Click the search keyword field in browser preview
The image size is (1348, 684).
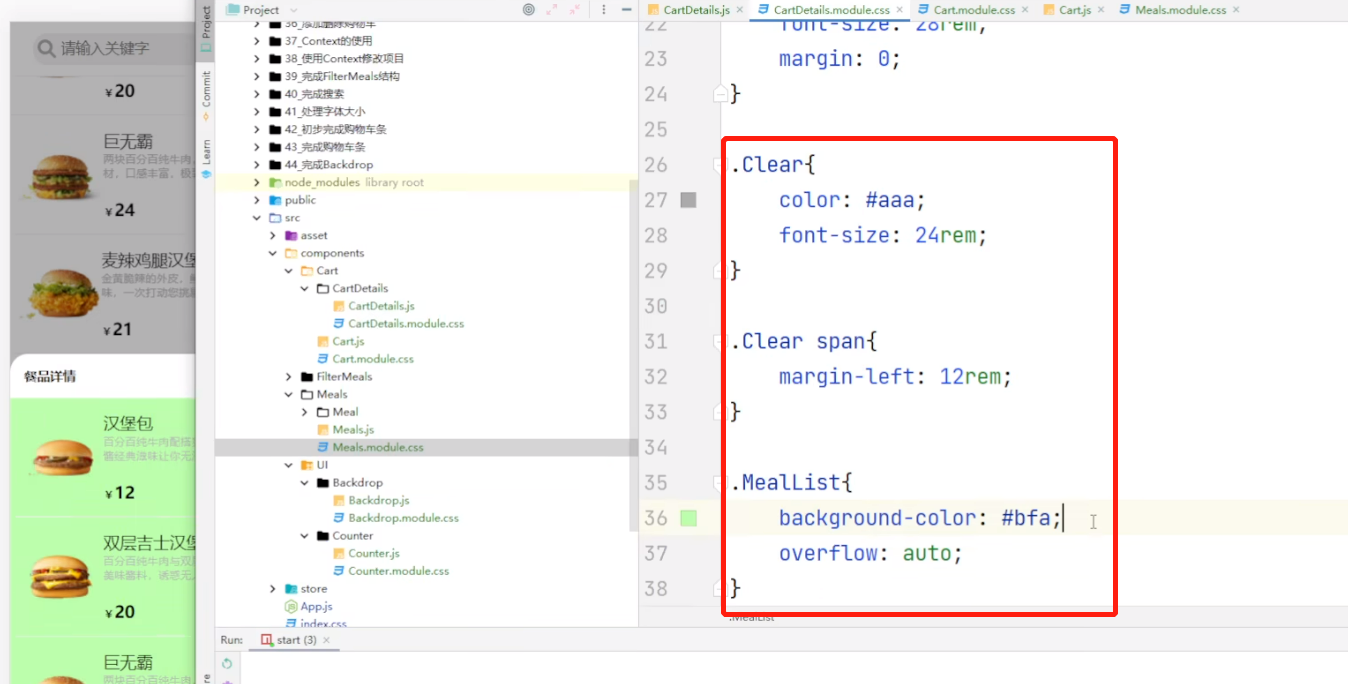click(112, 48)
